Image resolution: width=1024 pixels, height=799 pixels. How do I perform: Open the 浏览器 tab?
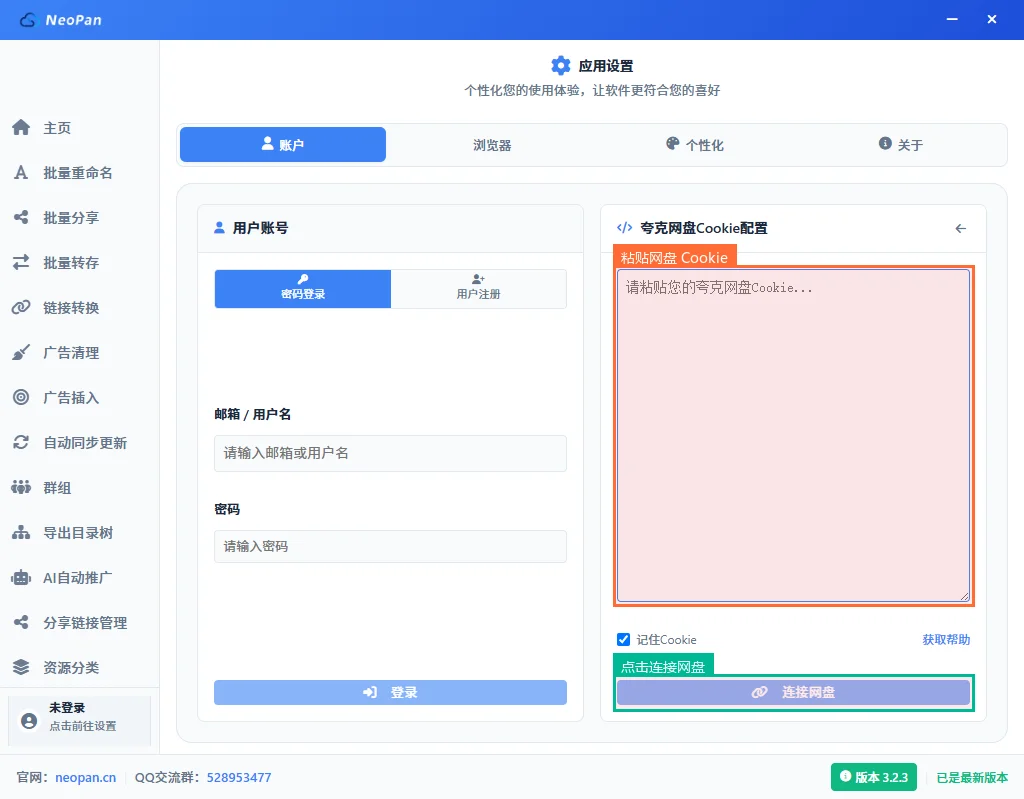point(492,144)
